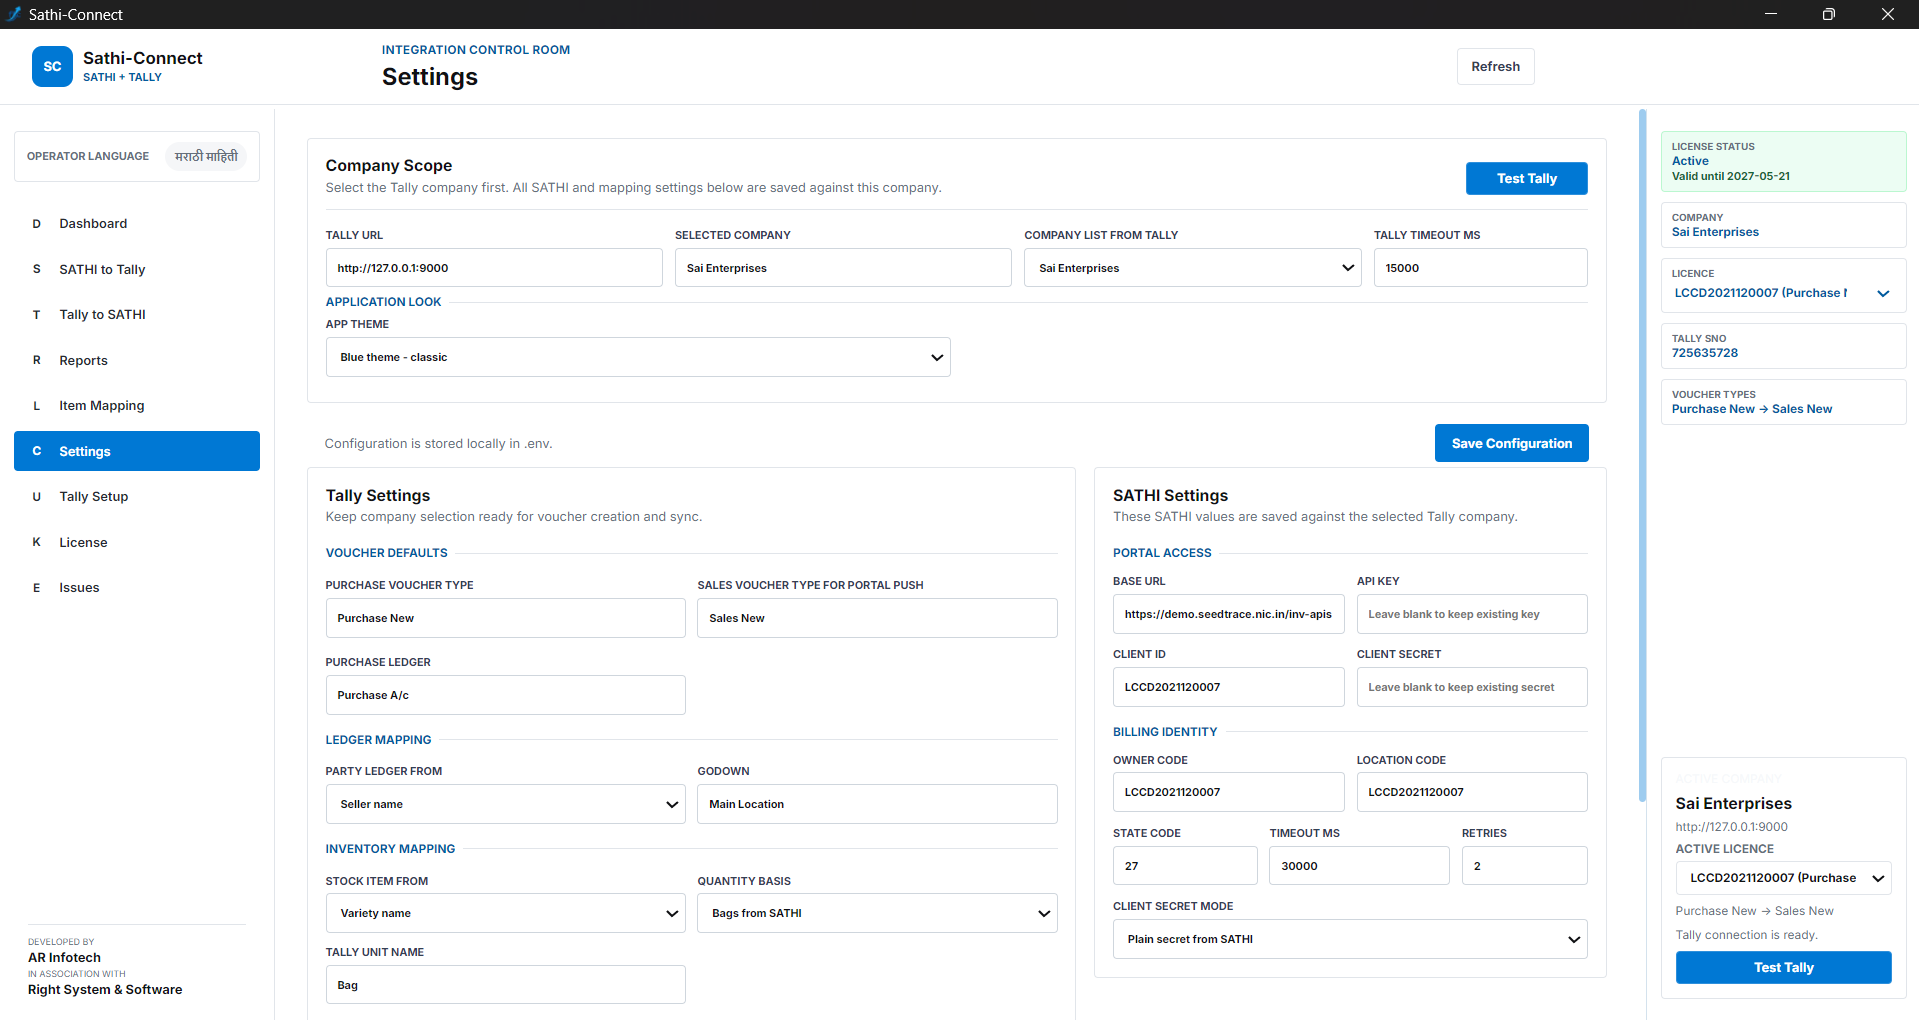Click the Tally URL input field
The height and width of the screenshot is (1020, 1919).
[494, 268]
